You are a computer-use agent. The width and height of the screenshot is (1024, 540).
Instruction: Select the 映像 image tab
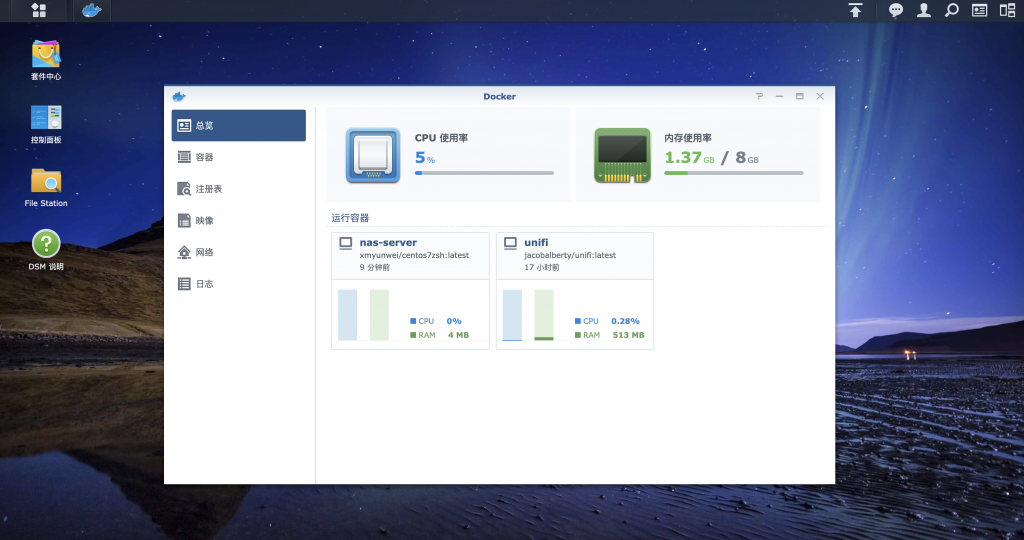[x=238, y=221]
